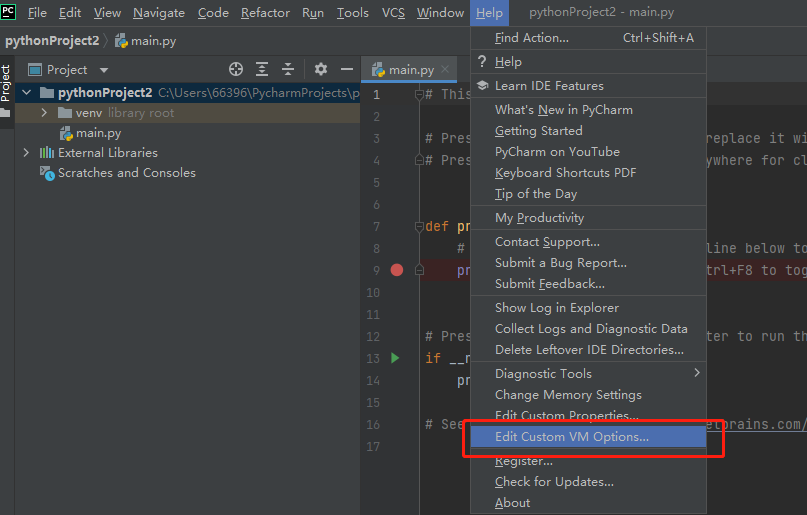Screen dimensions: 807x515
Task: Click the Scratches and Consoles icon
Action: coord(47,173)
